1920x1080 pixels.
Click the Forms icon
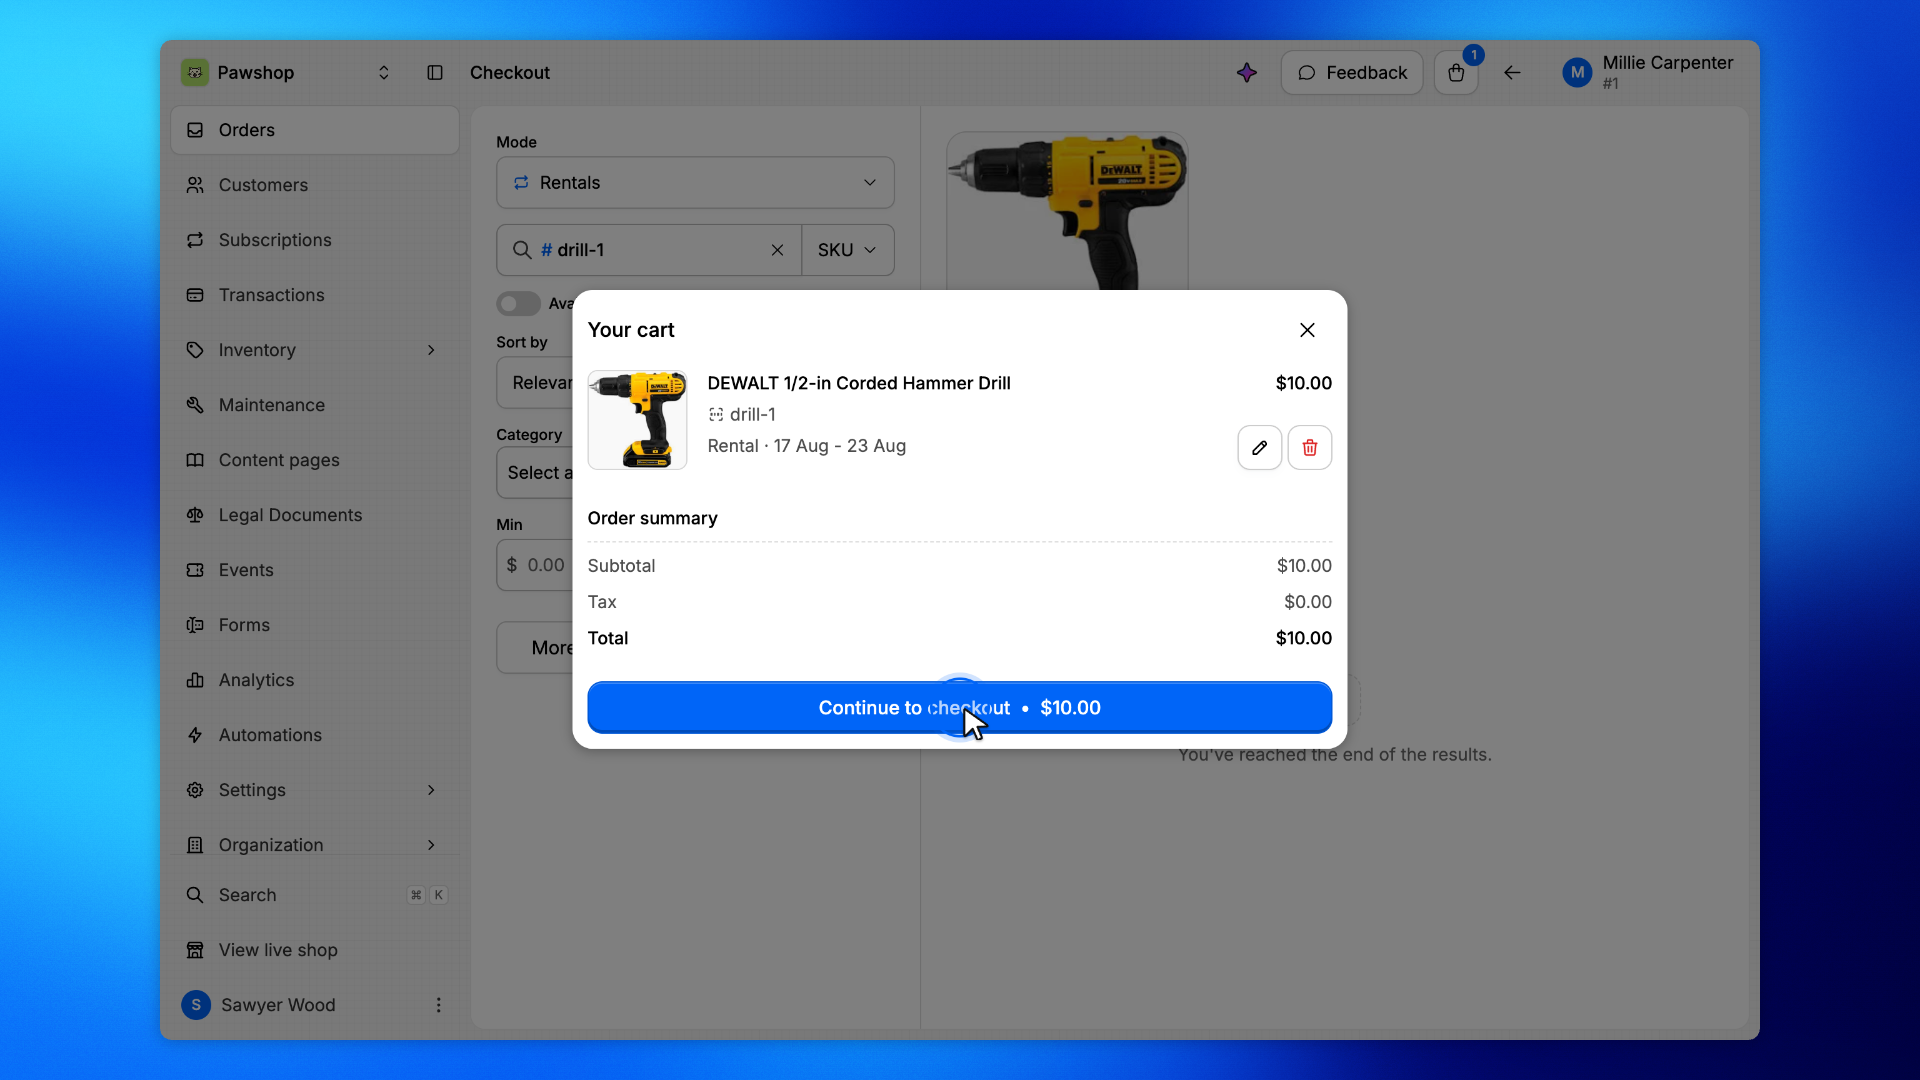click(195, 625)
